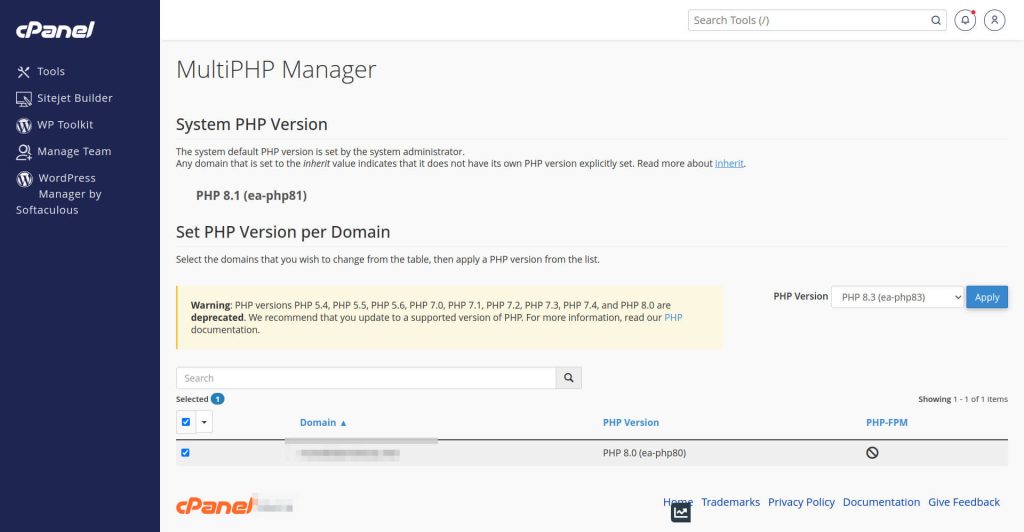Click the Selected count badge
Viewport: 1024px width, 532px height.
coord(217,399)
